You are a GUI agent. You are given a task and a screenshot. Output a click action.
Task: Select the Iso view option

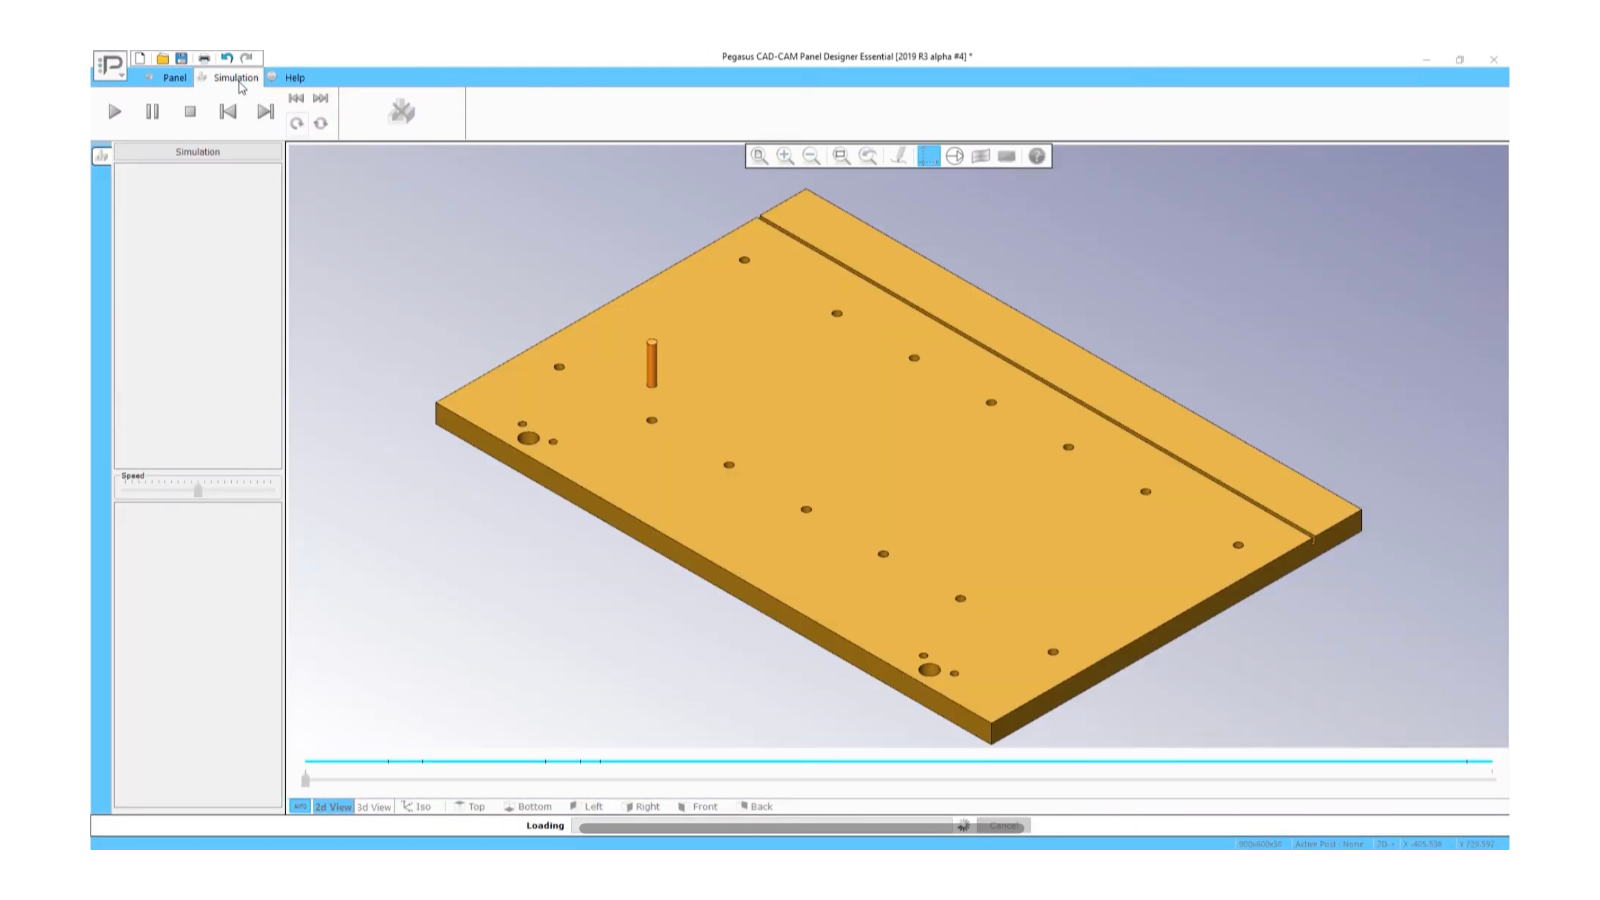[419, 806]
